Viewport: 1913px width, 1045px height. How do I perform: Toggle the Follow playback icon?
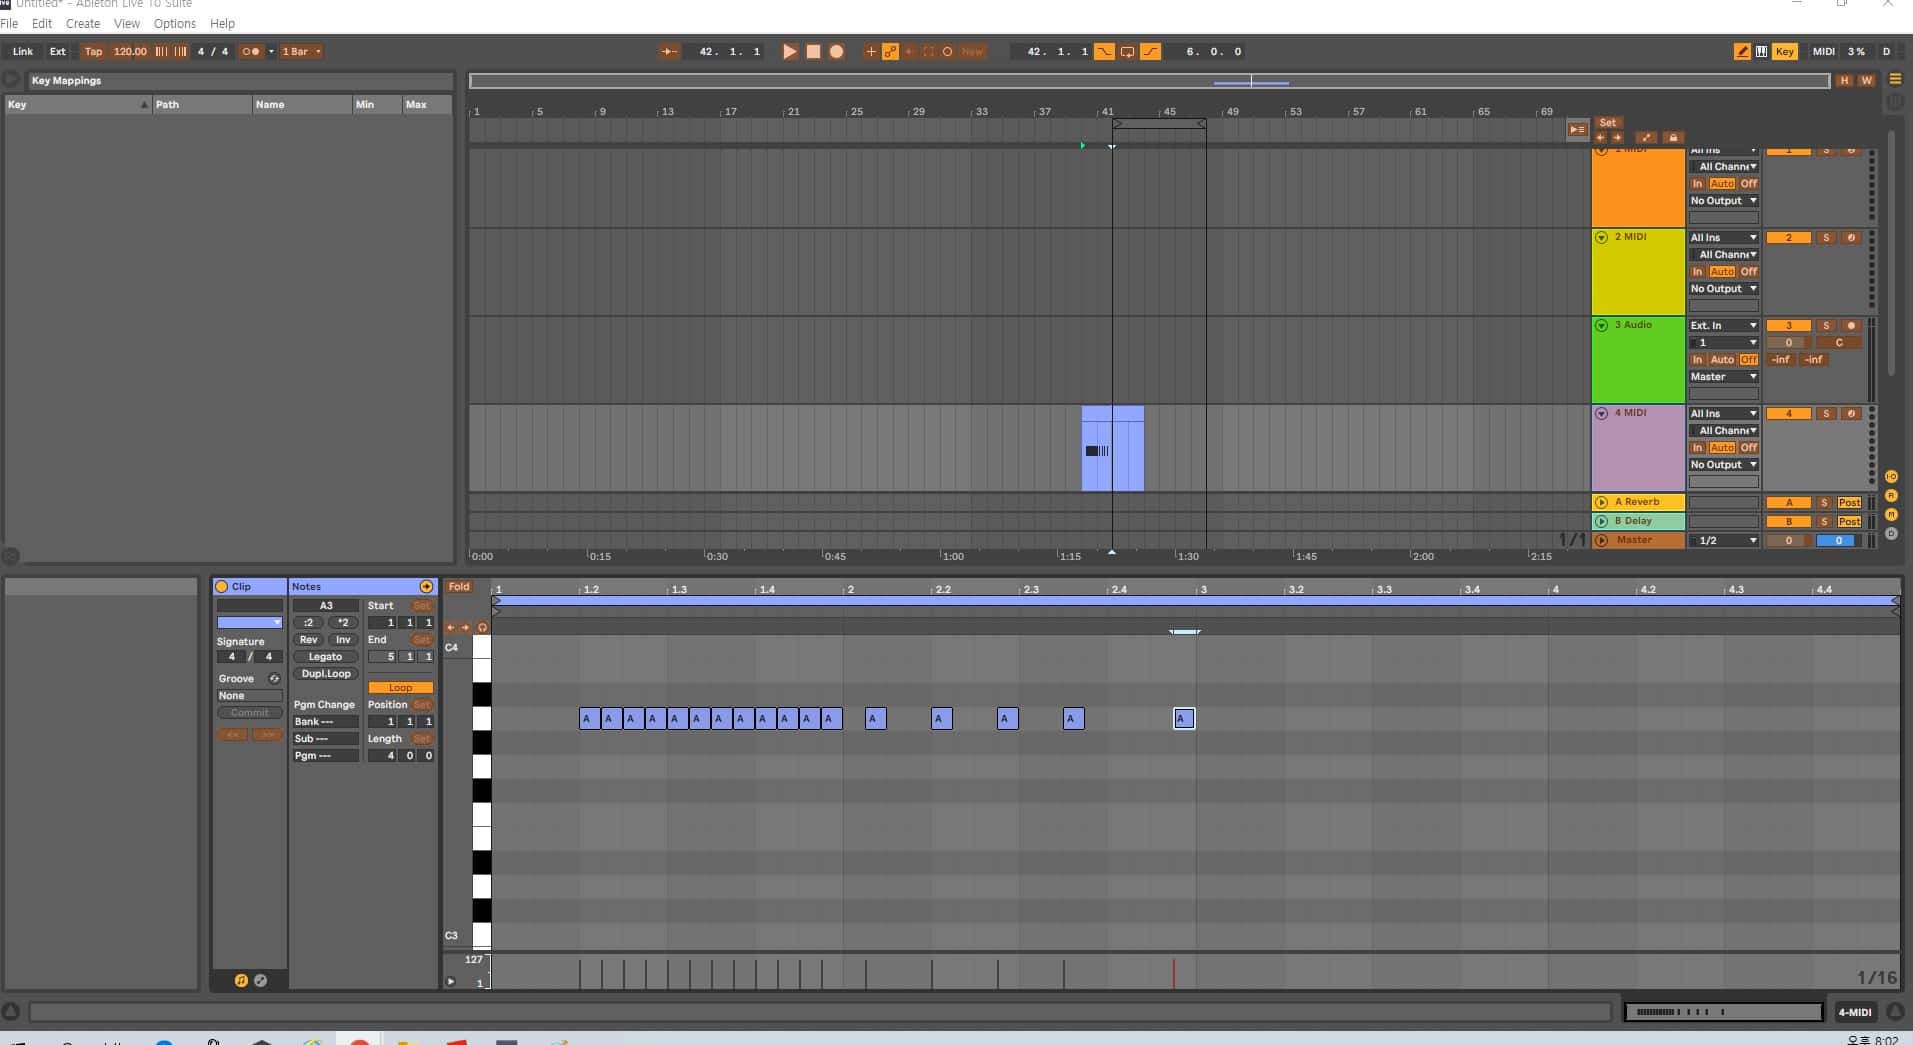pyautogui.click(x=669, y=51)
